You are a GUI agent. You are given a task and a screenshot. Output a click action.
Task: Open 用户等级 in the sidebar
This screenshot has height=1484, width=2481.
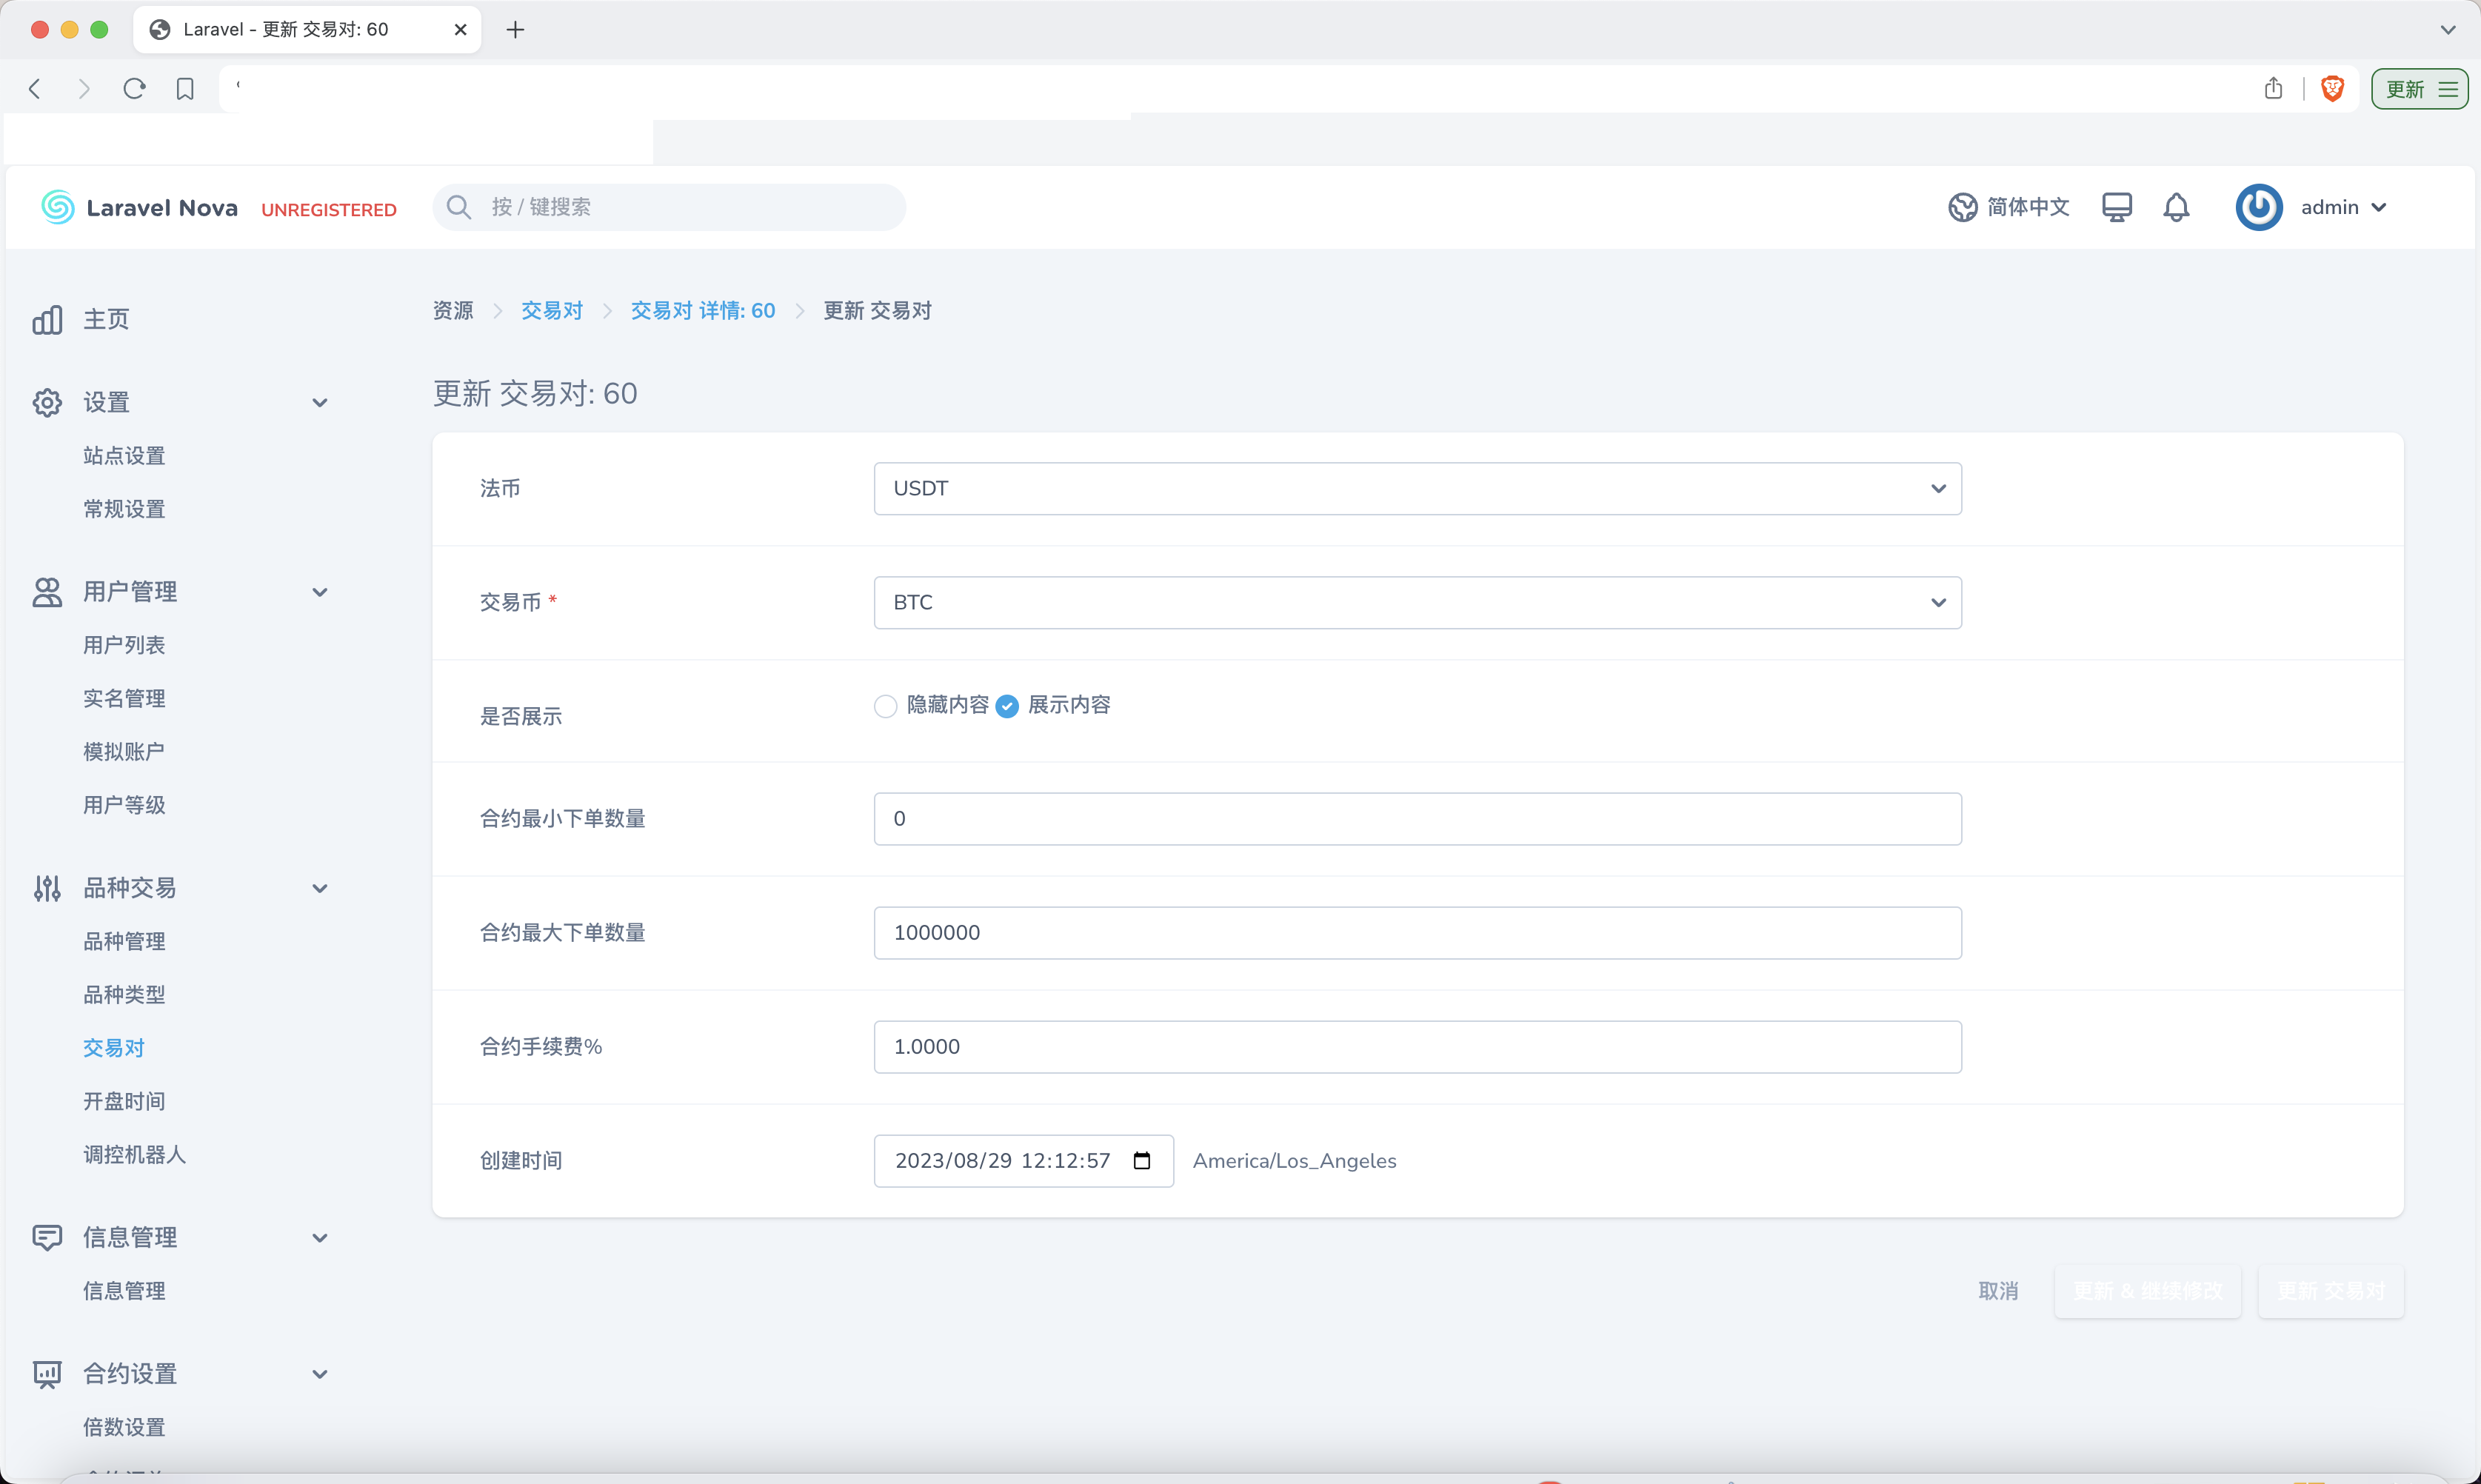(124, 805)
